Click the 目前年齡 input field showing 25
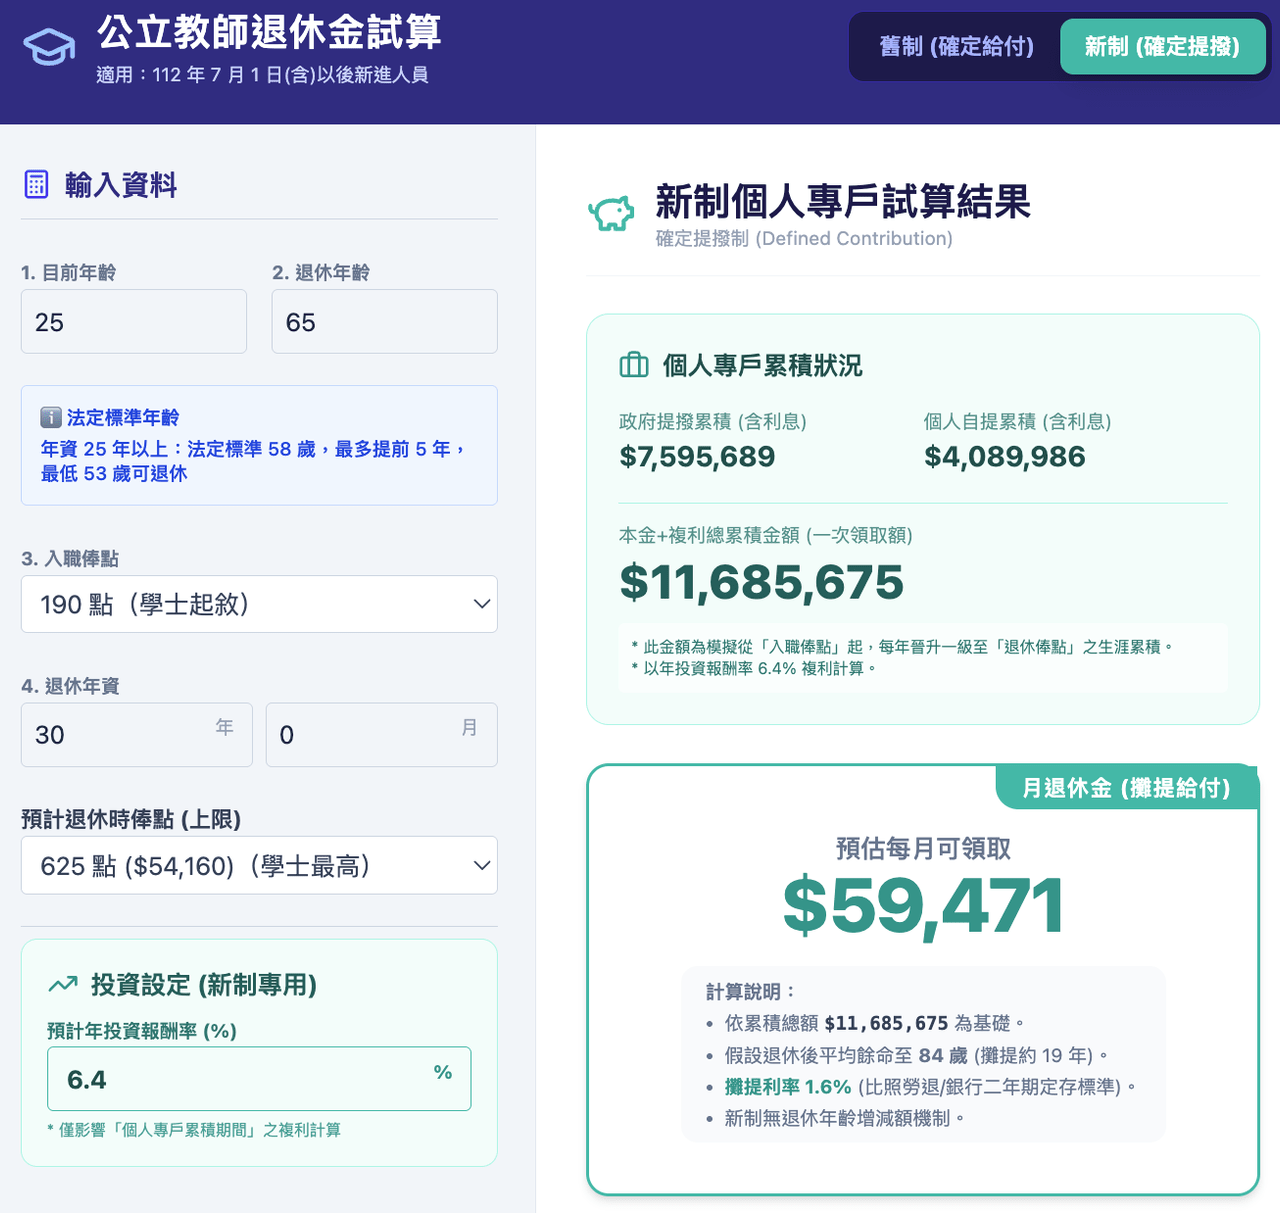Viewport: 1280px width, 1213px height. tap(134, 321)
